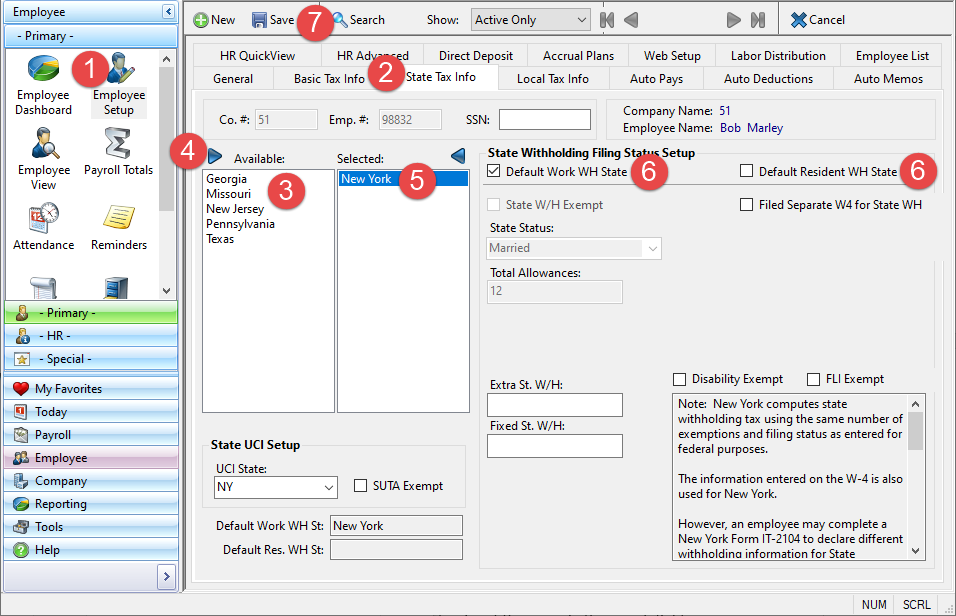Click the Extra St. W/H field

pyautogui.click(x=555, y=405)
